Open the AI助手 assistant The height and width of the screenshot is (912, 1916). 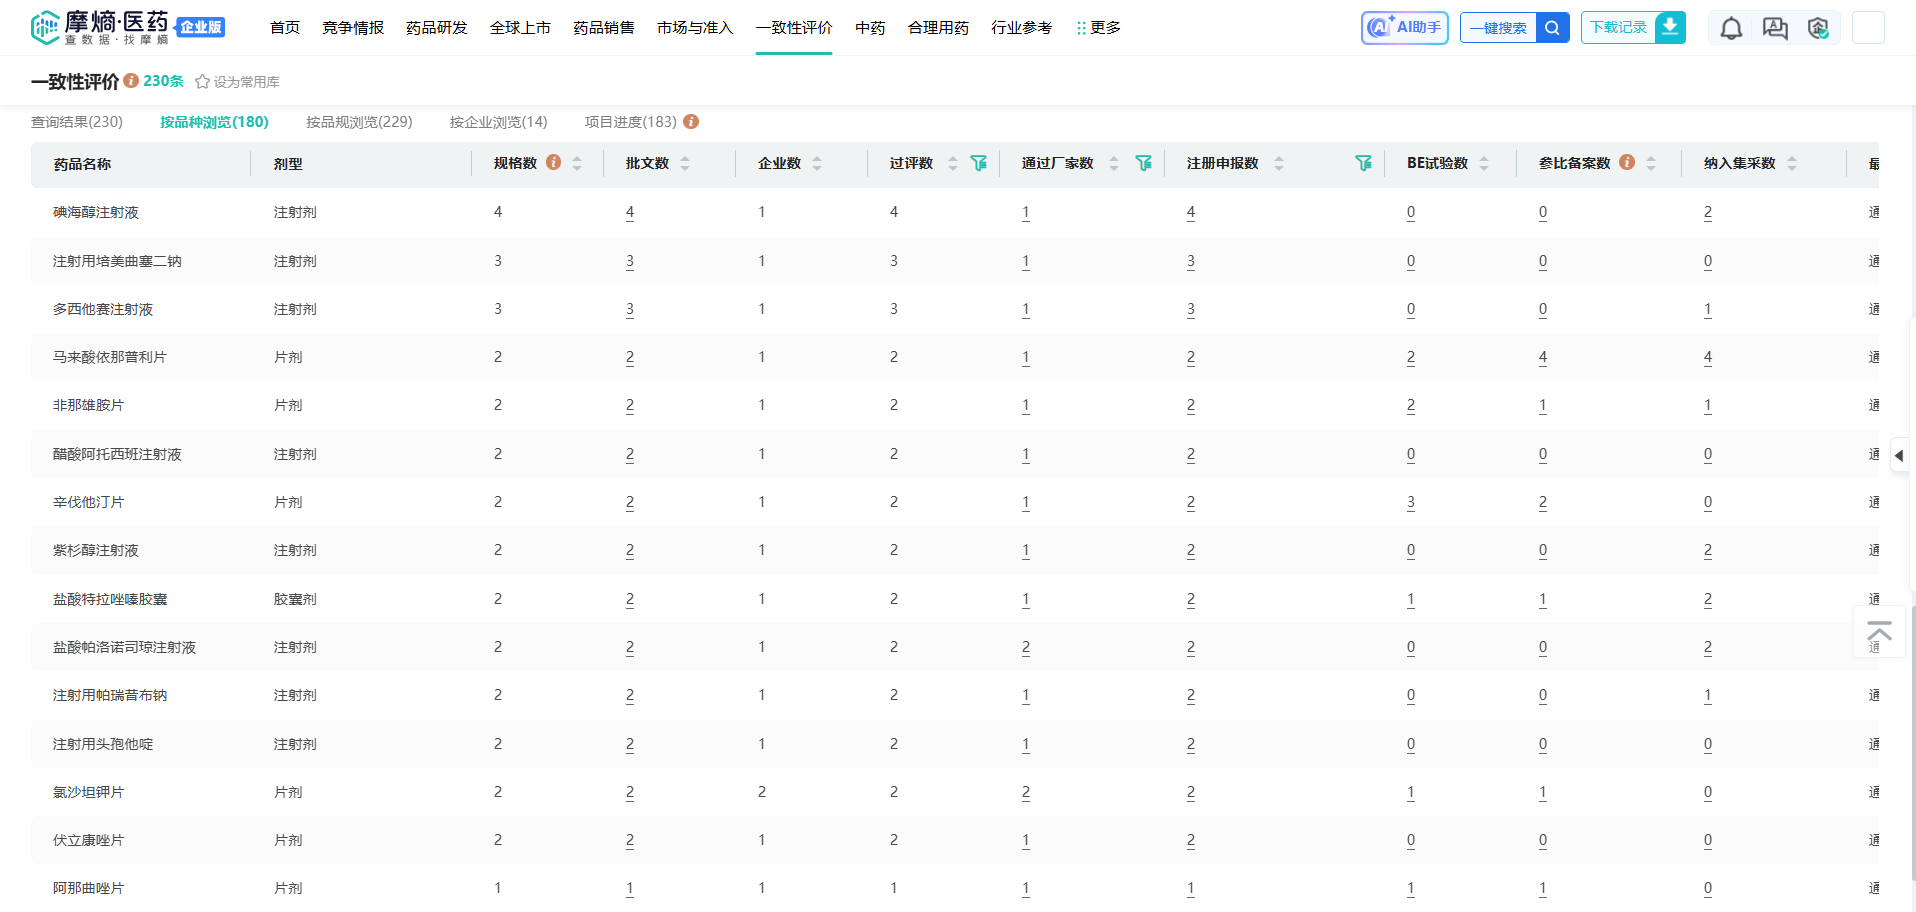pyautogui.click(x=1404, y=28)
